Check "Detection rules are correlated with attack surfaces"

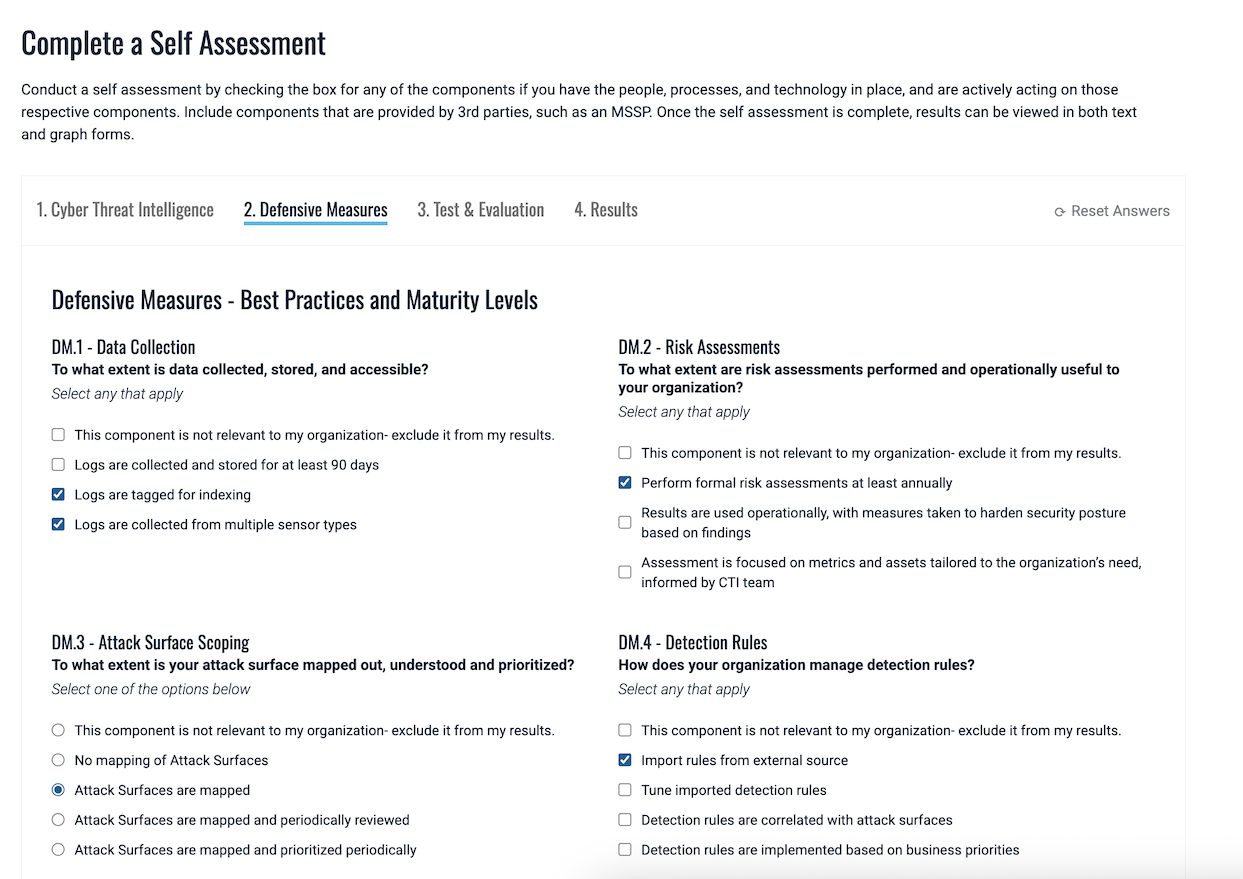[x=624, y=820]
